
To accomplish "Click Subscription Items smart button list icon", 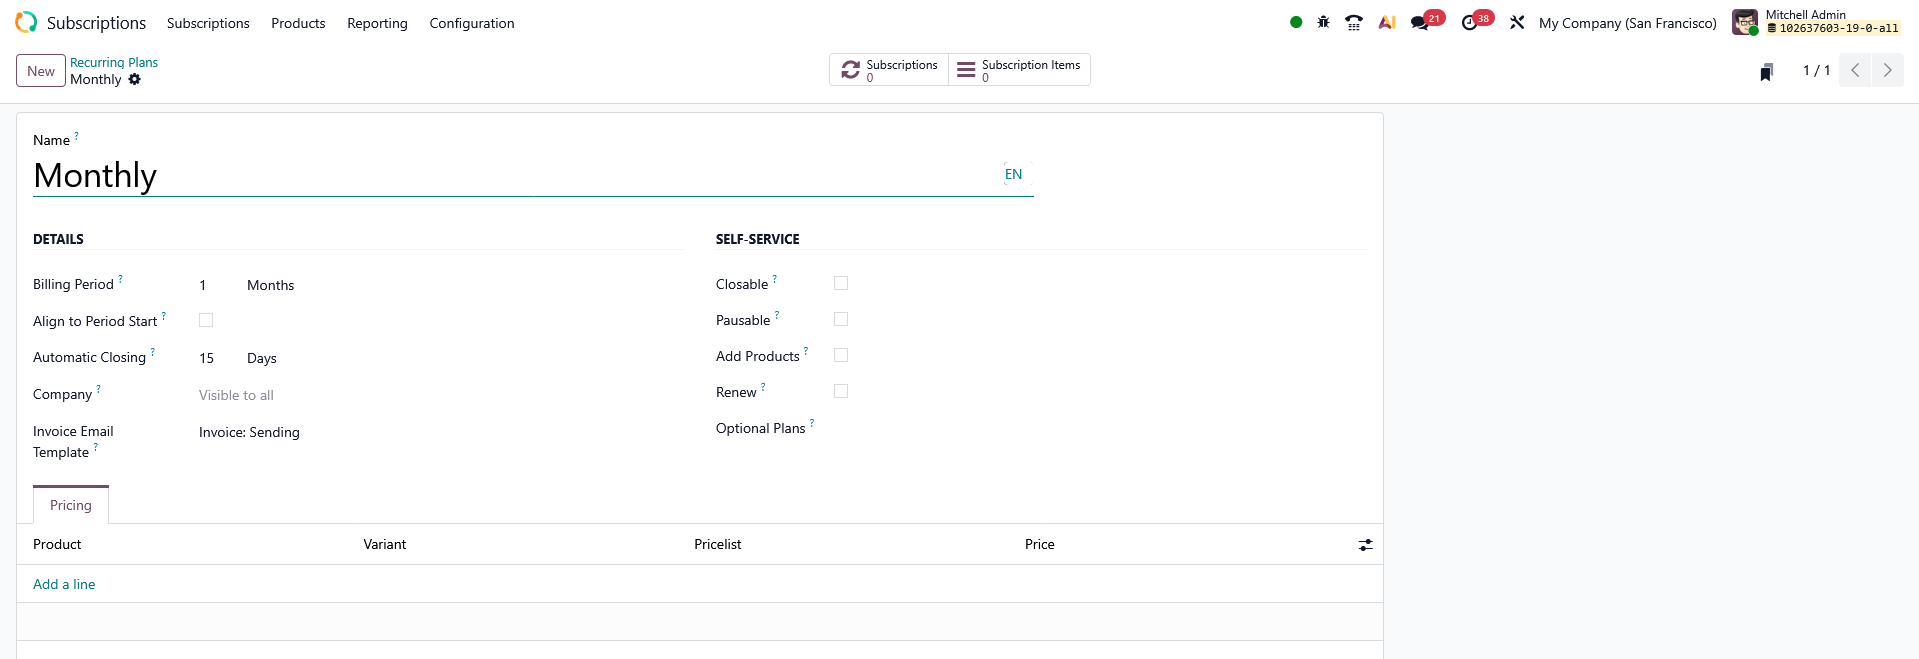I will point(966,69).
